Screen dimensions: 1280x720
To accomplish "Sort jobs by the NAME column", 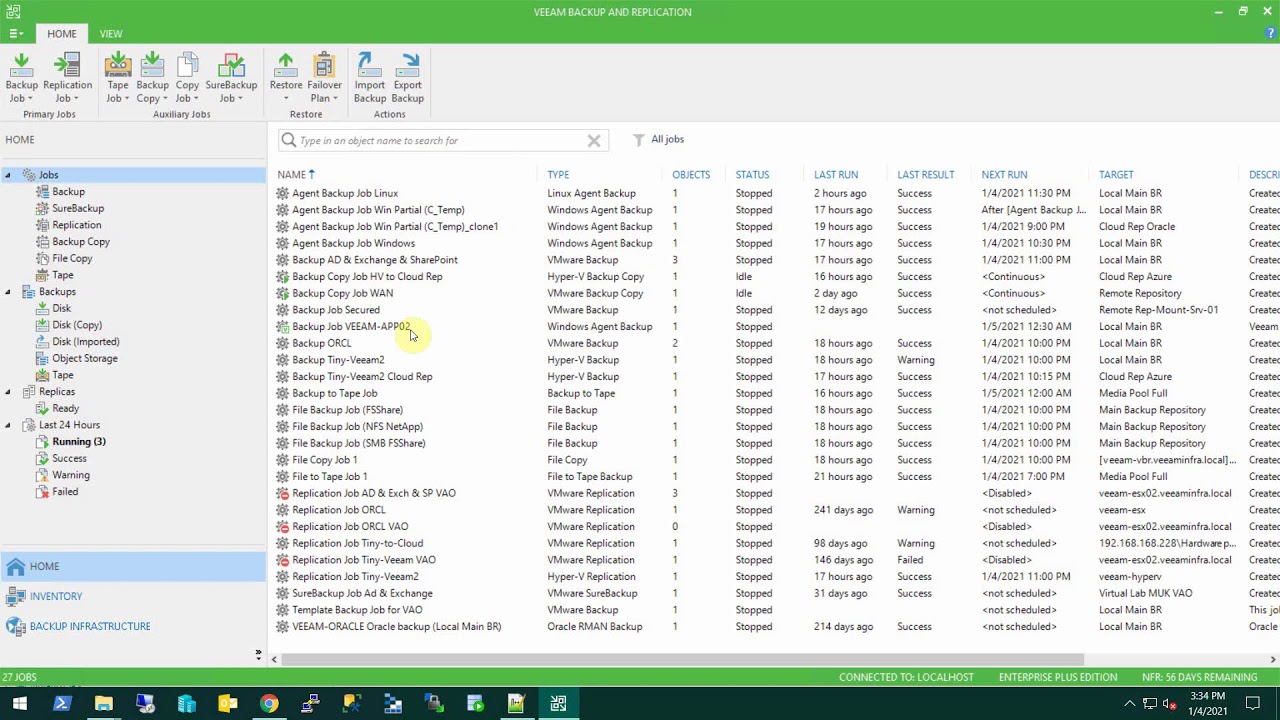I will tap(291, 175).
